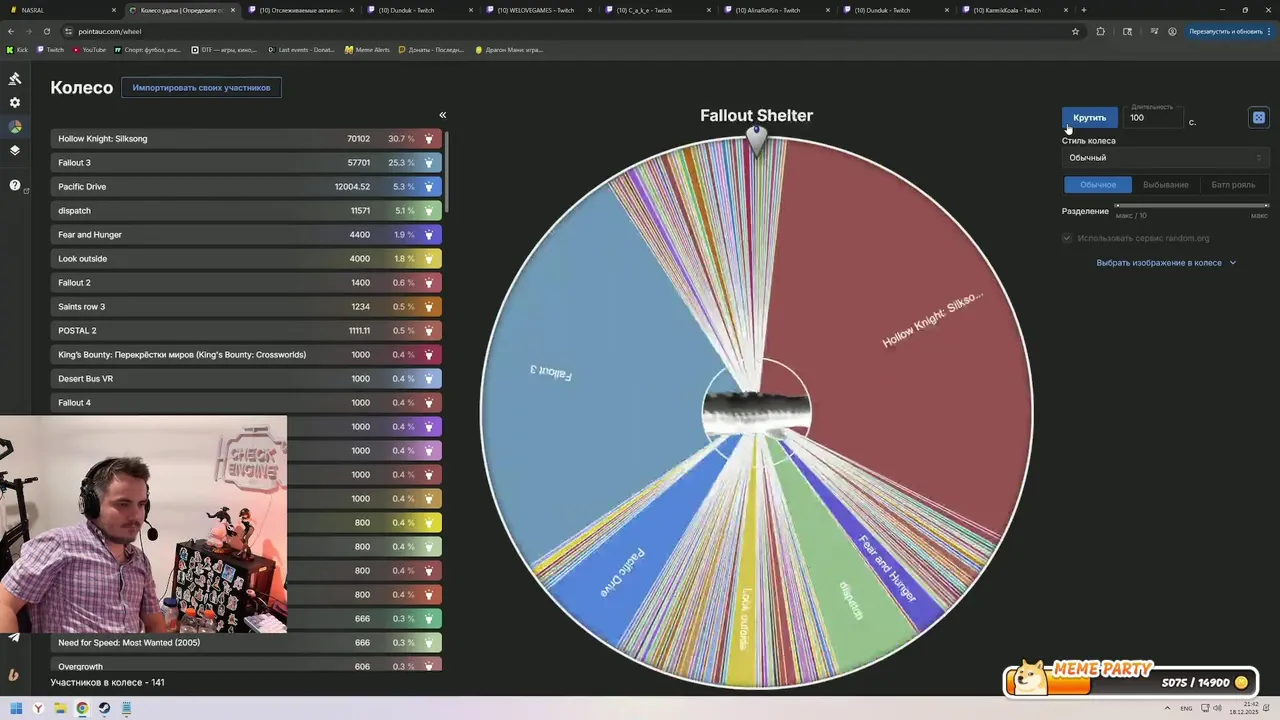Select 'Выбывание' wheel mode

click(1166, 185)
